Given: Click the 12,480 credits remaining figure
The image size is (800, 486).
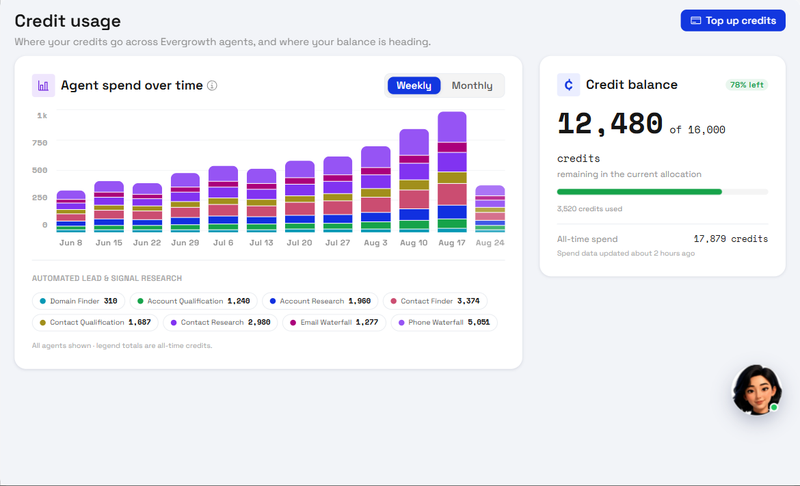Looking at the screenshot, I should 610,123.
